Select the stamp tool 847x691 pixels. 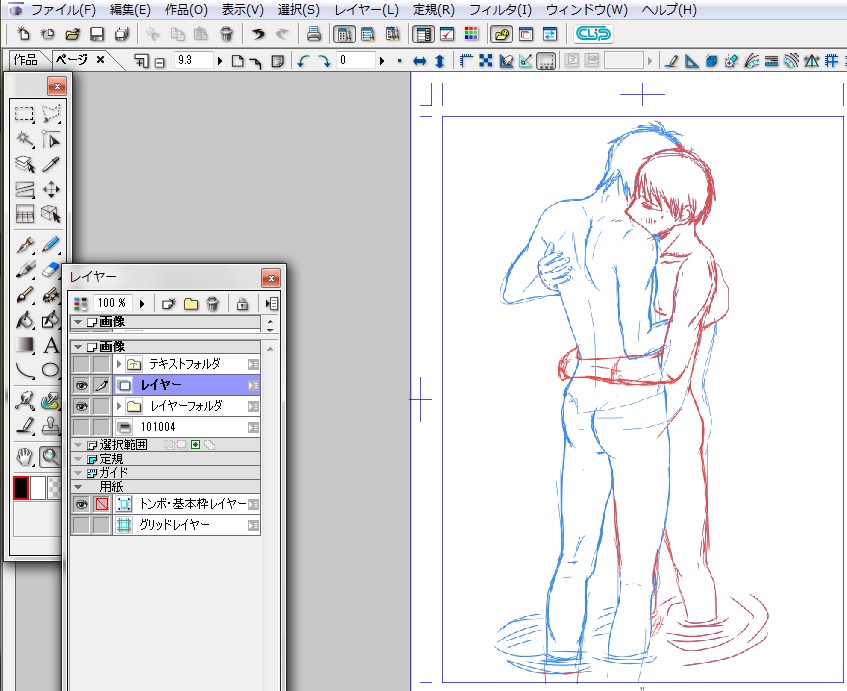51,426
